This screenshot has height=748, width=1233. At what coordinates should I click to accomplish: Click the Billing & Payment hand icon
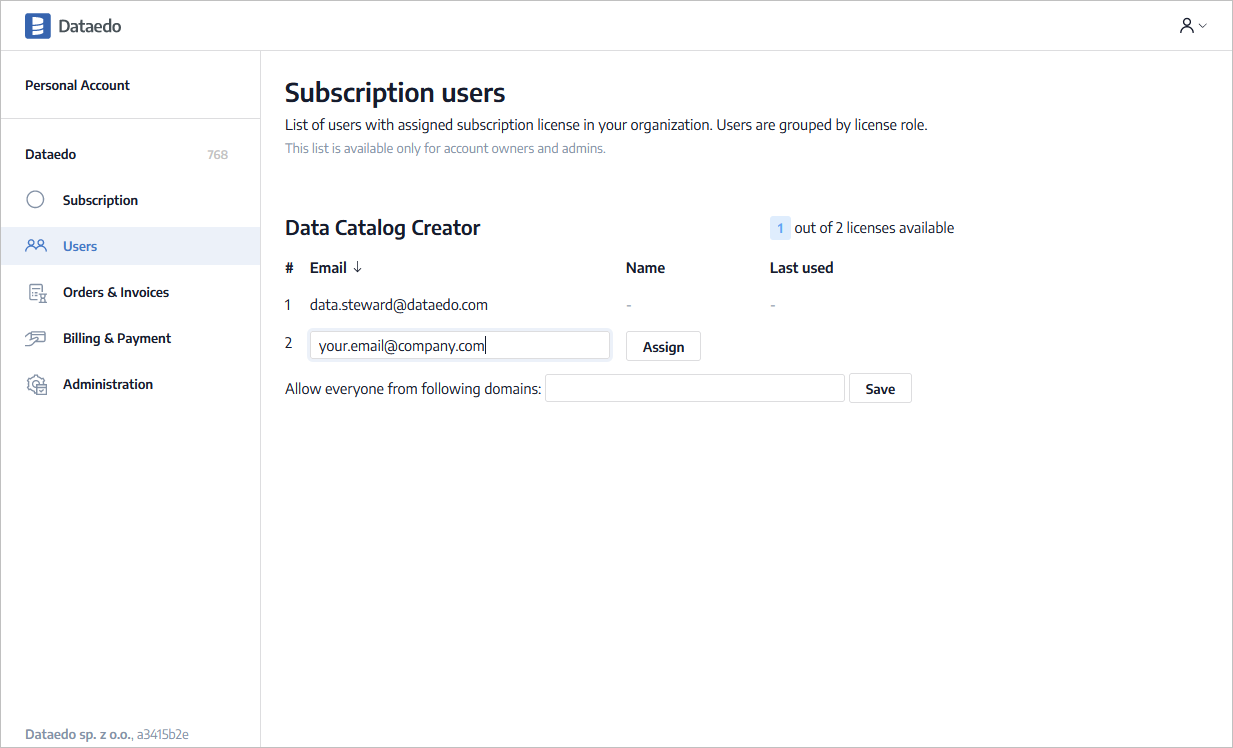point(36,338)
